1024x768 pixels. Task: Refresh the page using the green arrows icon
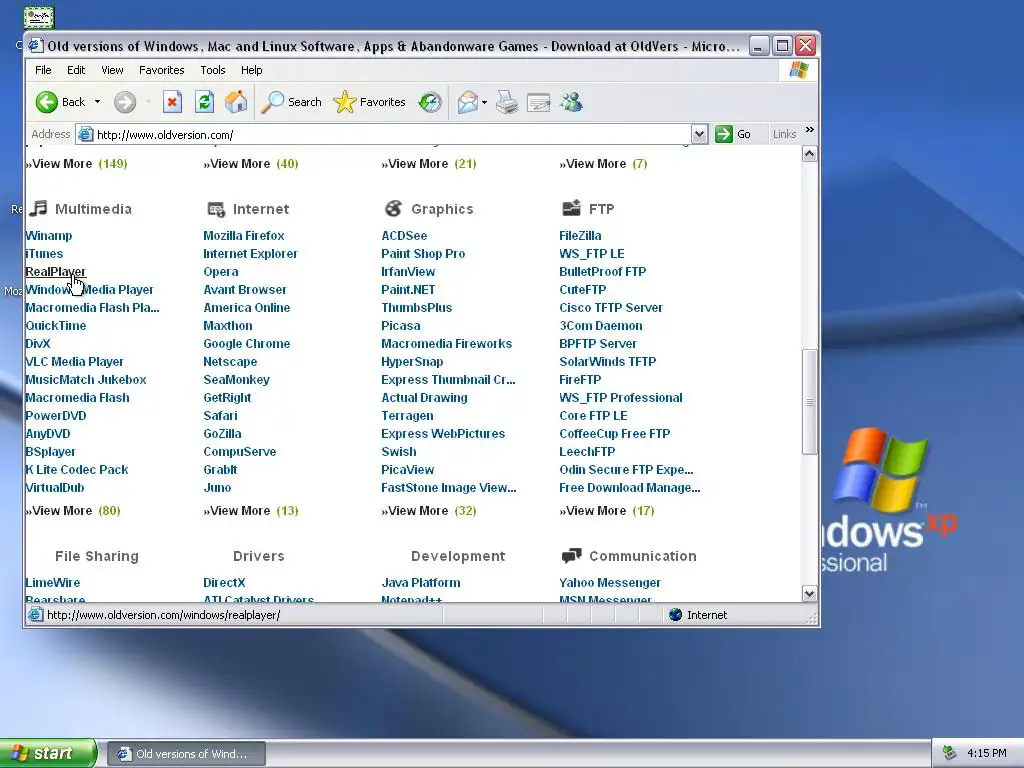click(204, 102)
